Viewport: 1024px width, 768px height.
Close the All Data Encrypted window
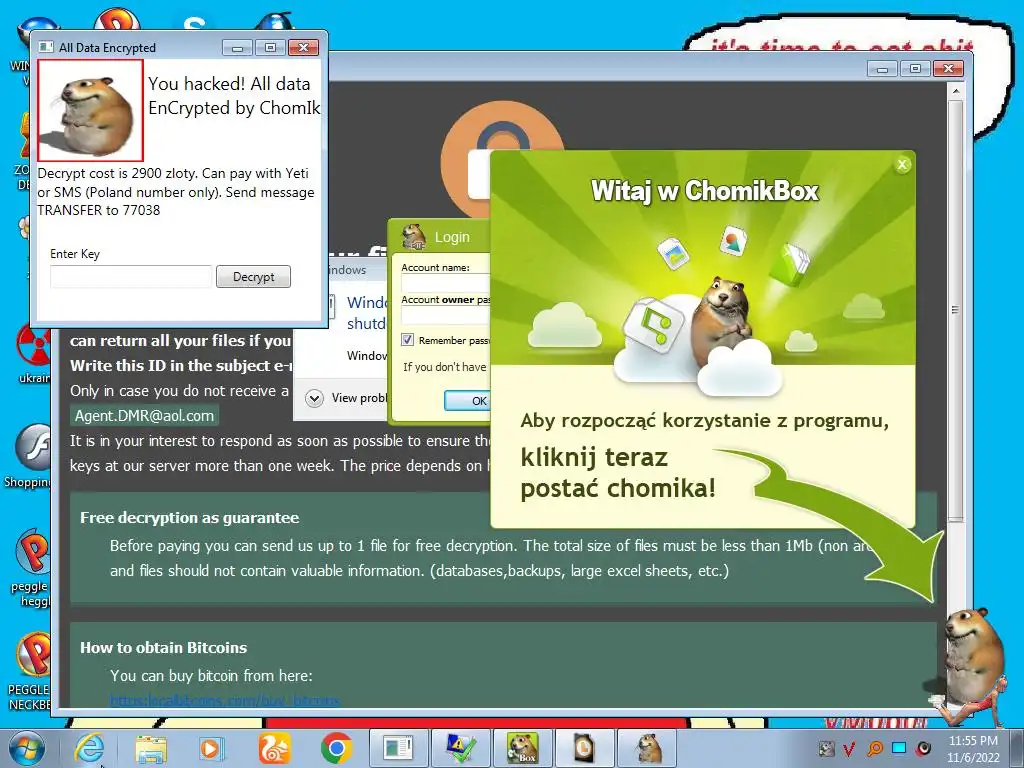pos(303,48)
